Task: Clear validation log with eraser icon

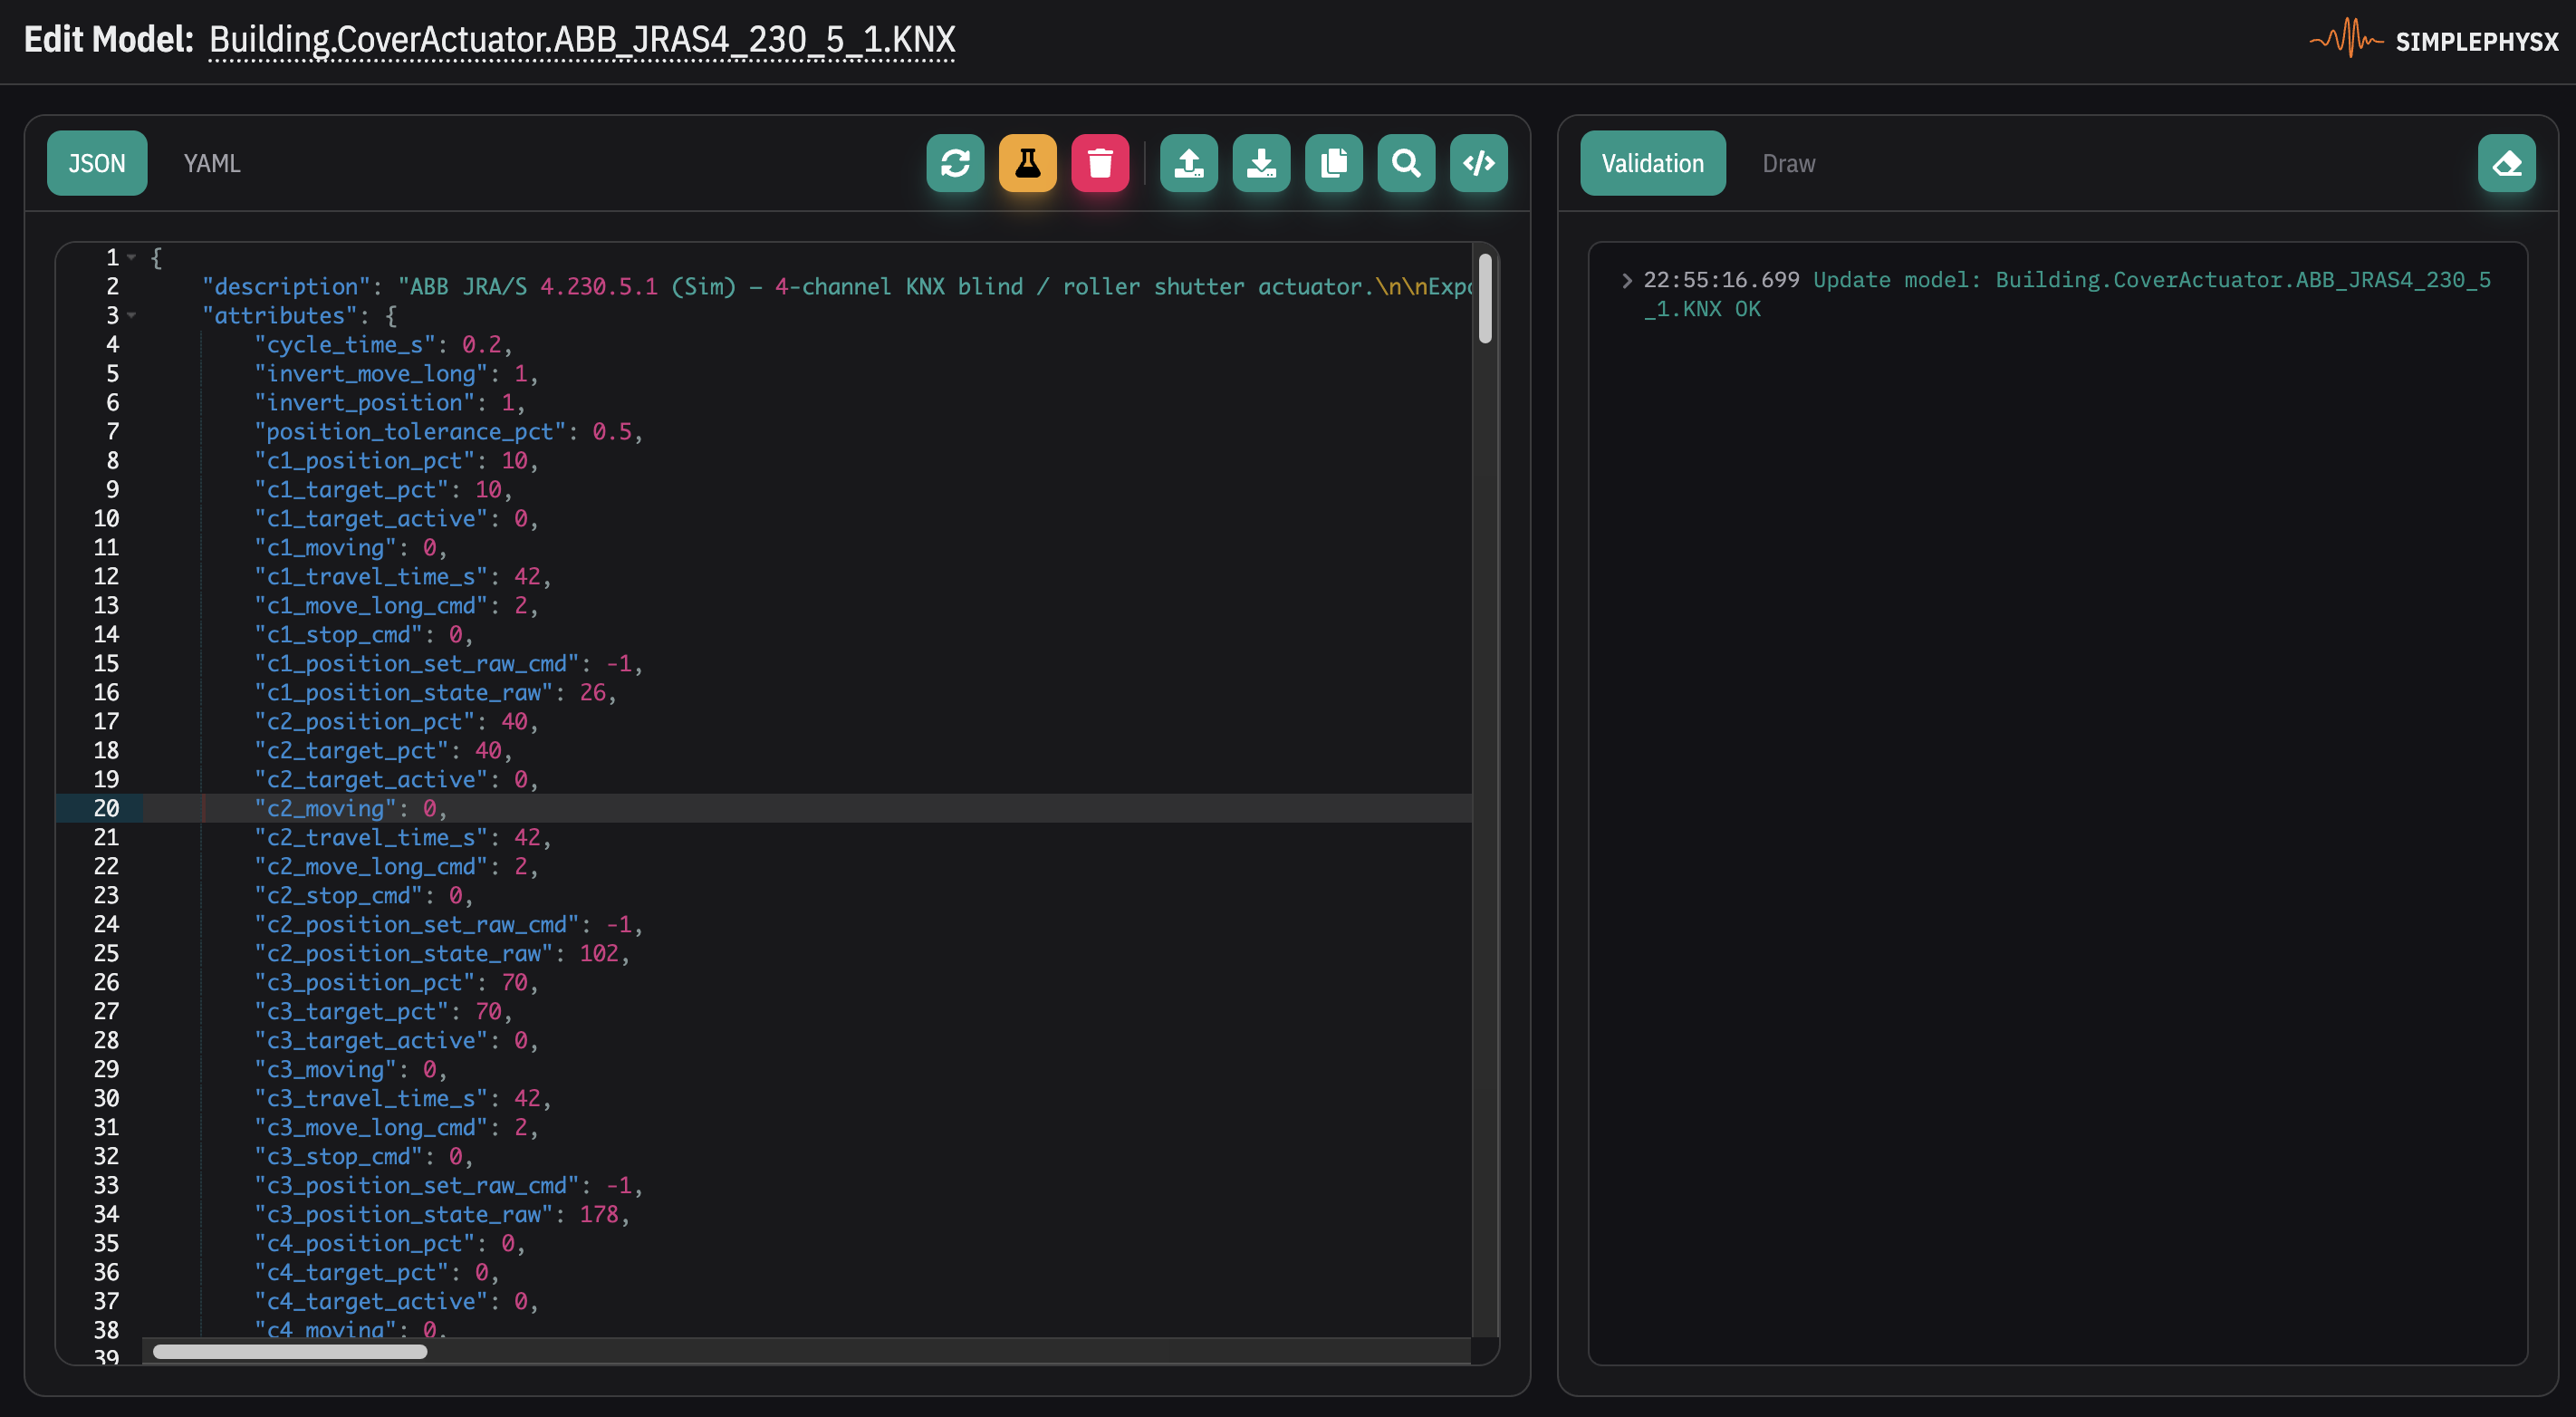Action: (2506, 163)
